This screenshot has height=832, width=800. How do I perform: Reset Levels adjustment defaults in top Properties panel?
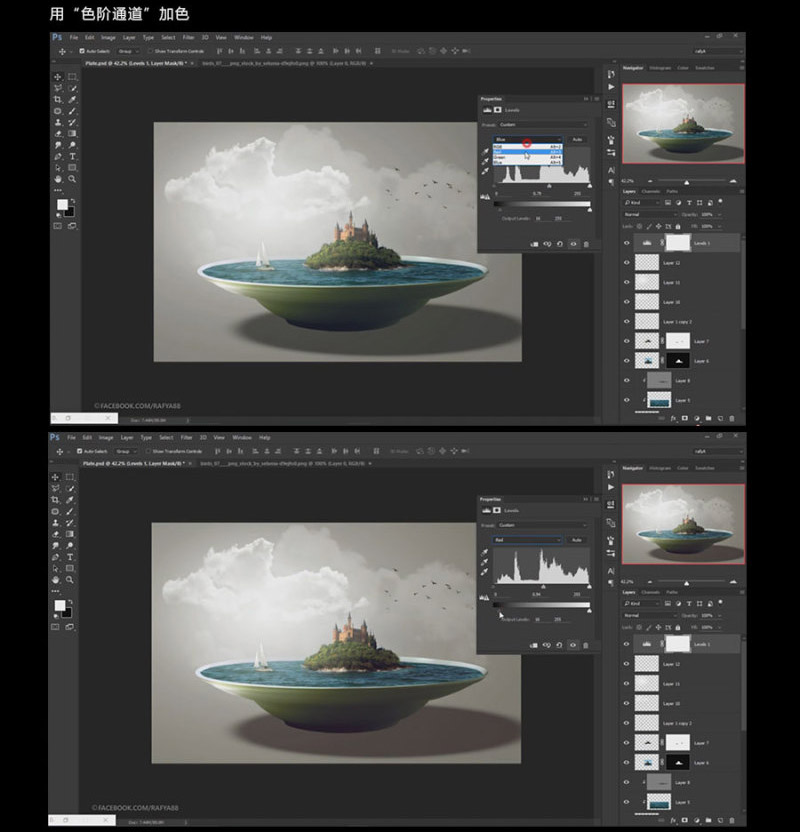coord(560,244)
